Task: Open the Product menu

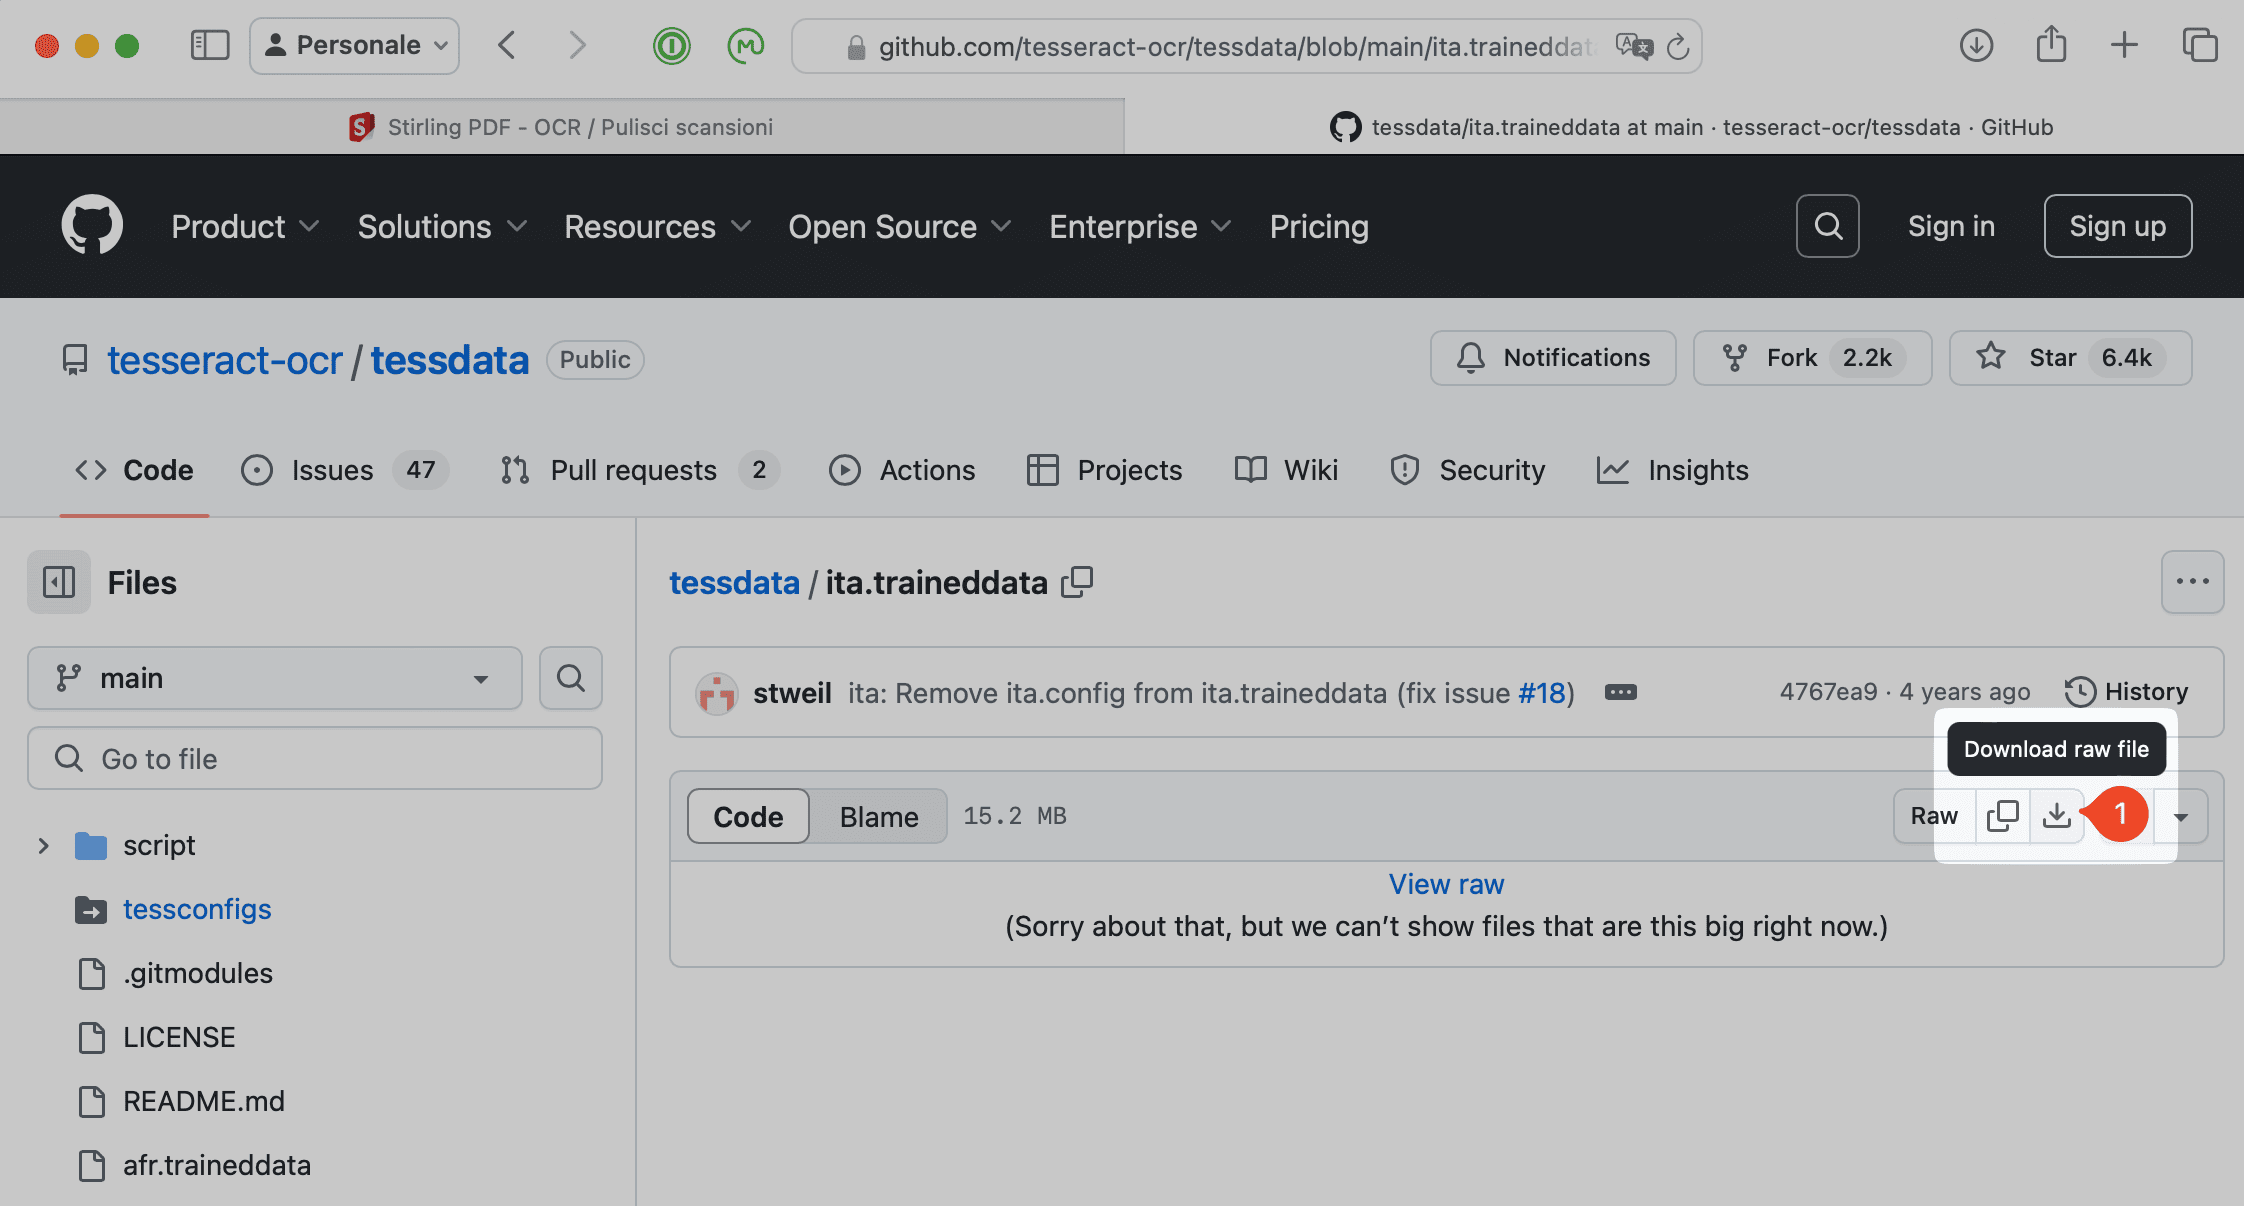Action: pyautogui.click(x=245, y=226)
